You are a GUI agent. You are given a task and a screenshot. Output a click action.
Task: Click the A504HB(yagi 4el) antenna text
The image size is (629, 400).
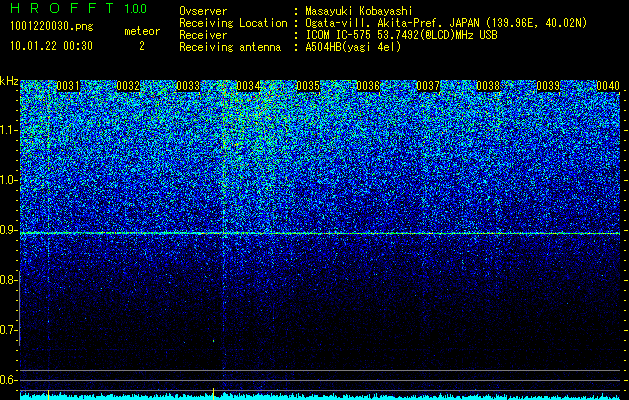353,47
